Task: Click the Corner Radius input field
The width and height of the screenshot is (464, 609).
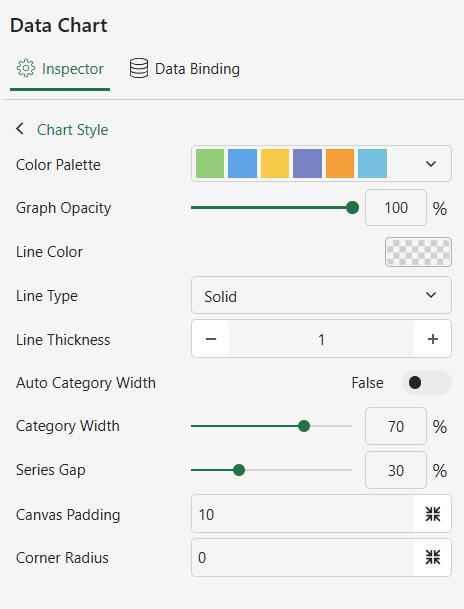Action: coord(303,557)
